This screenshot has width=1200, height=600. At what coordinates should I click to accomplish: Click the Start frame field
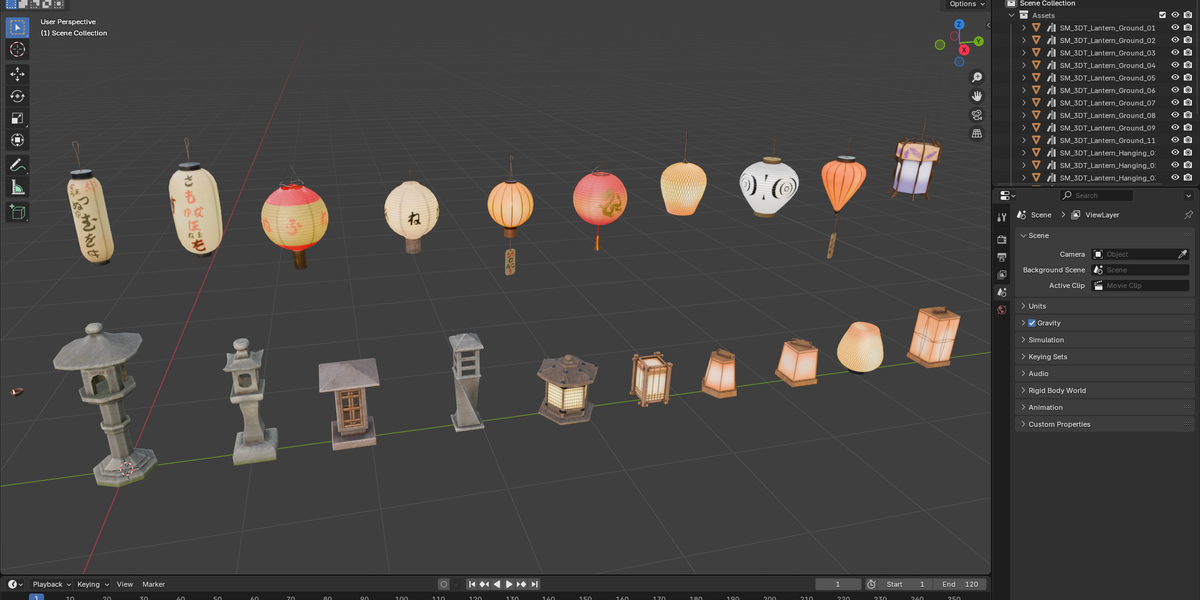coord(906,584)
